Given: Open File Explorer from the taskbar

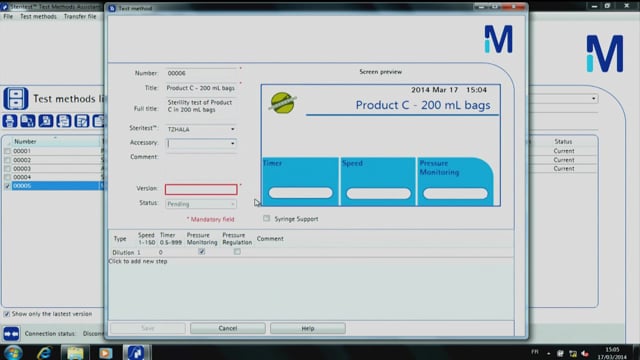Looking at the screenshot, I should coord(75,353).
